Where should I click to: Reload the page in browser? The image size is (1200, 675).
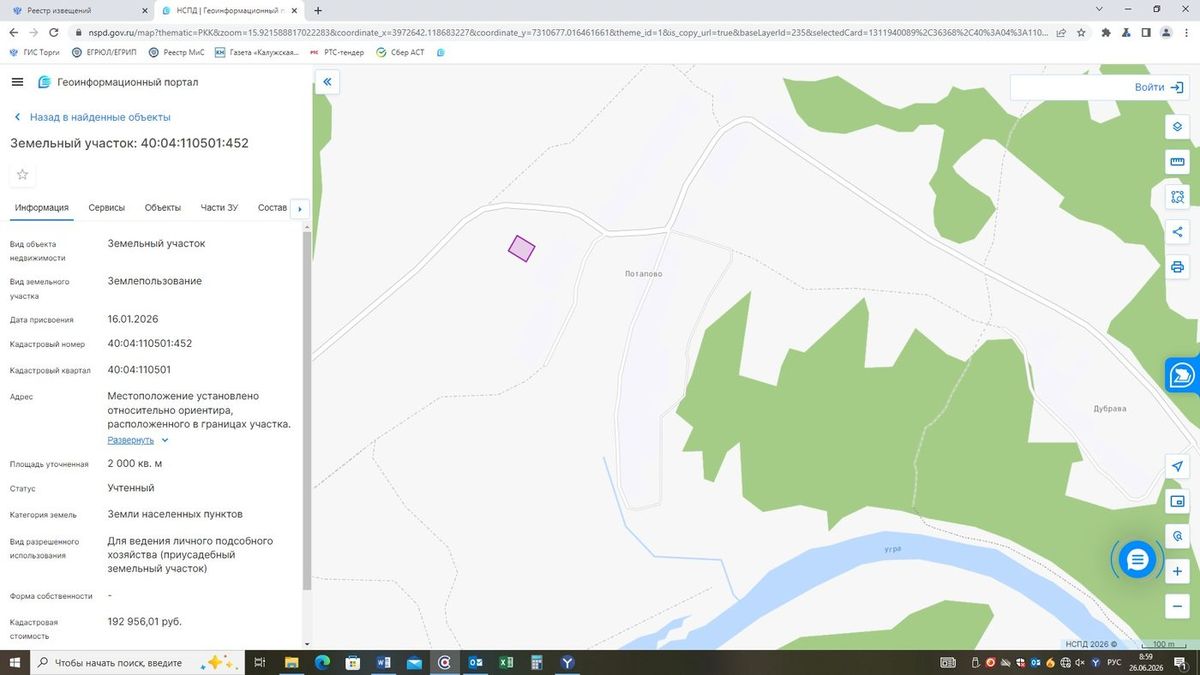52,32
